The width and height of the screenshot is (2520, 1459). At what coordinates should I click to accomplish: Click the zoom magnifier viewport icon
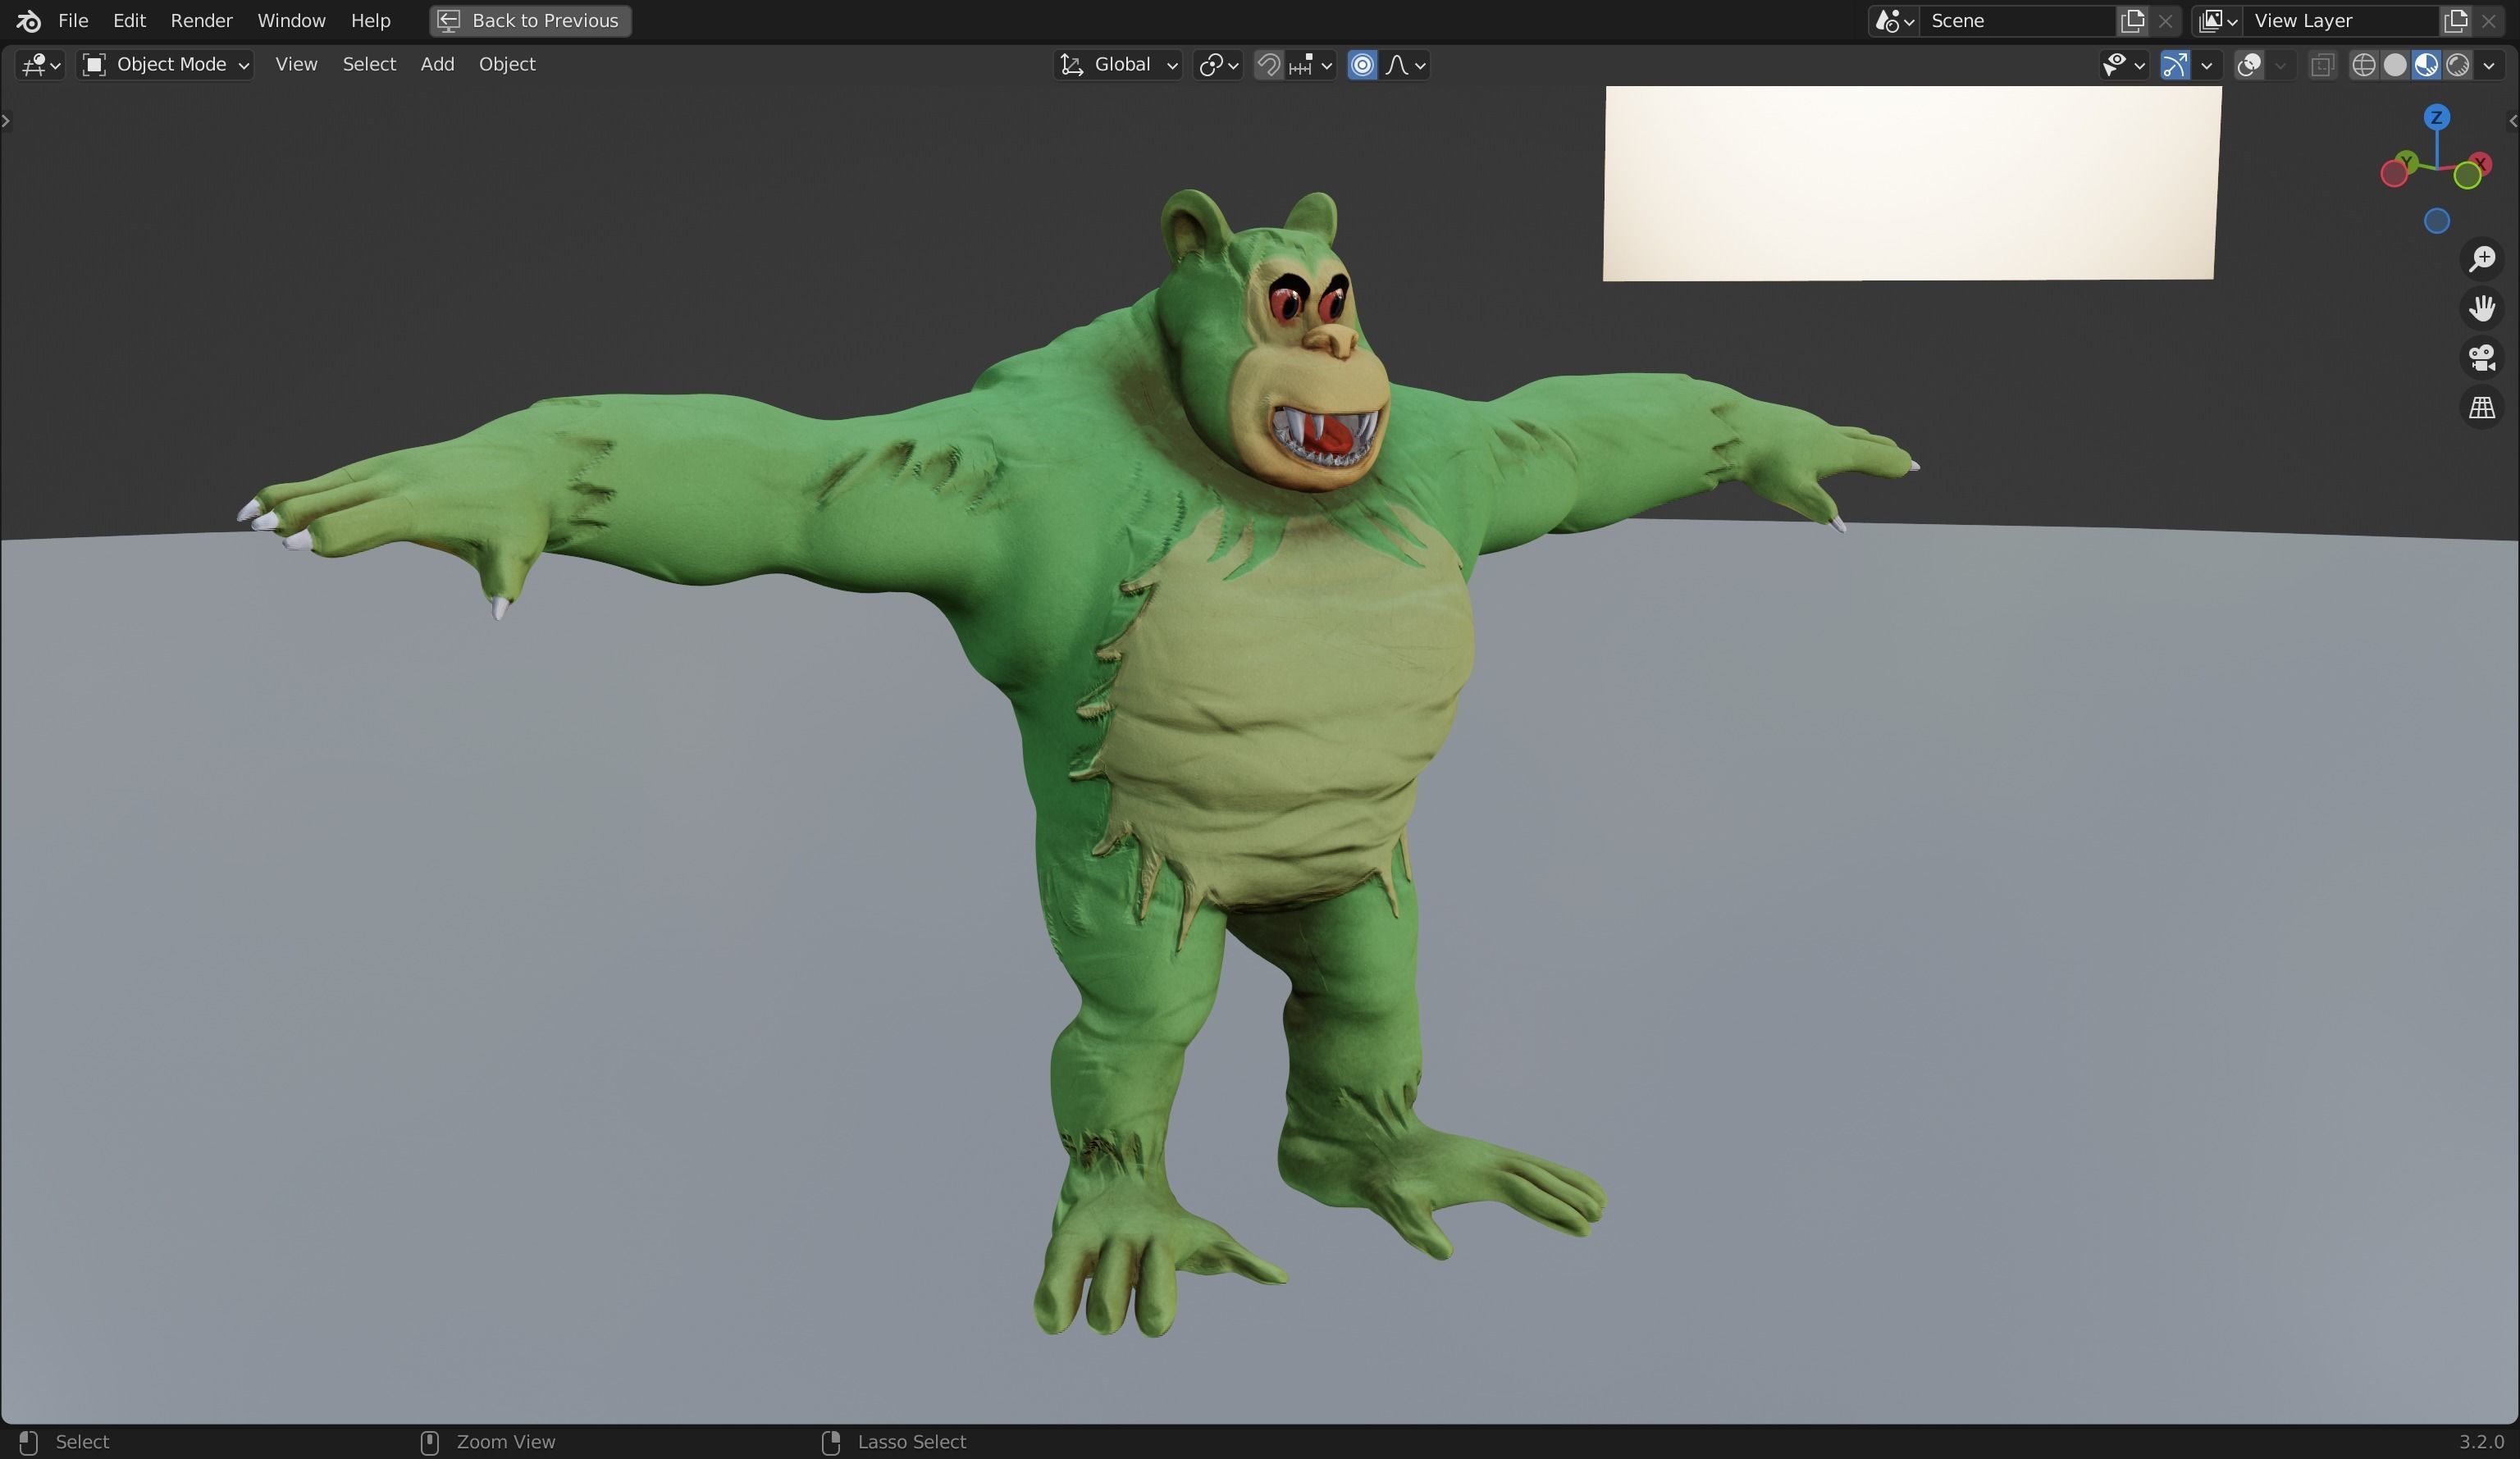pos(2482,259)
